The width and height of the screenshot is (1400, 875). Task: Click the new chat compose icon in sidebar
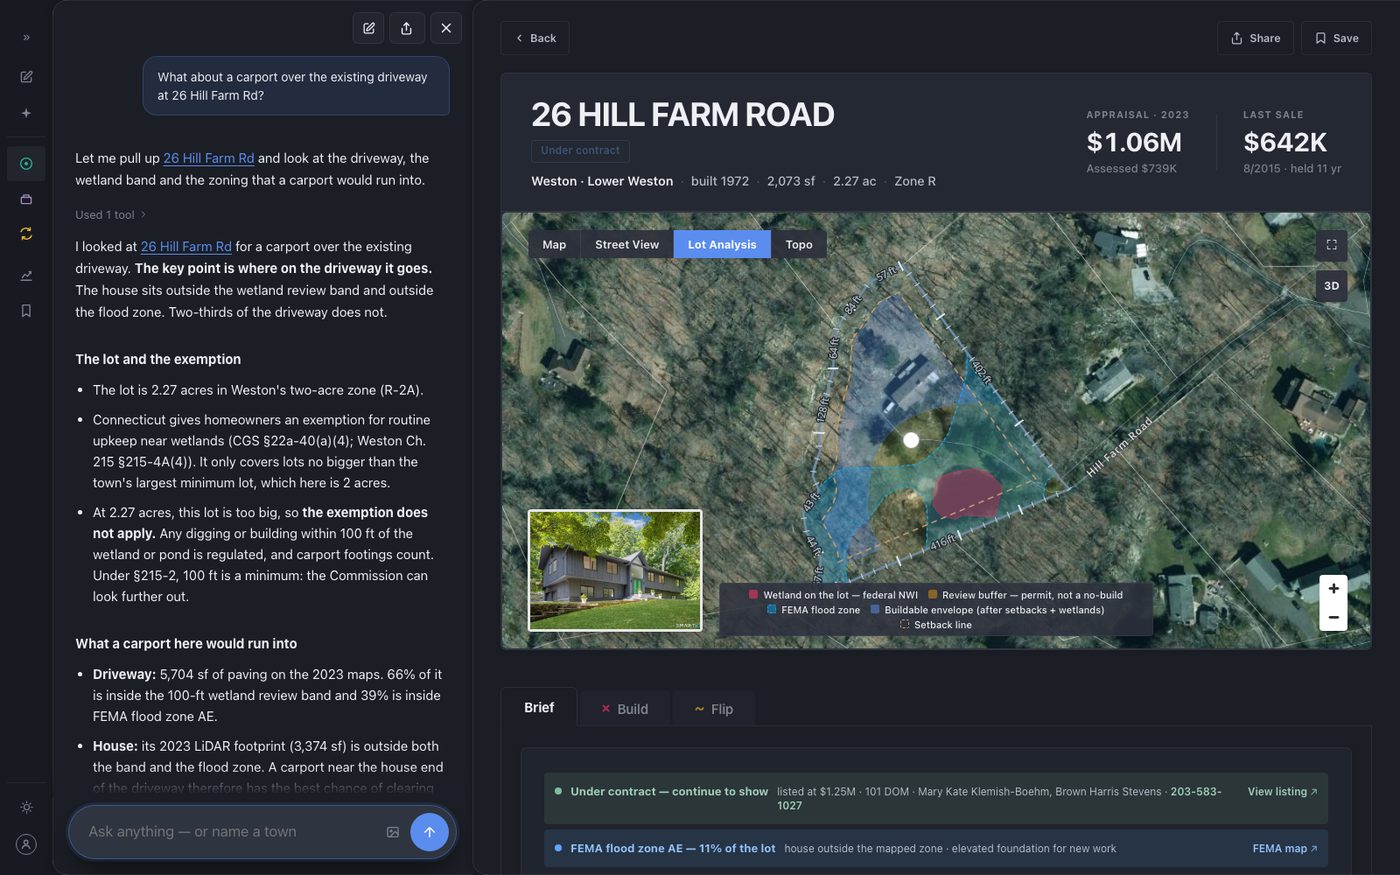pos(26,77)
